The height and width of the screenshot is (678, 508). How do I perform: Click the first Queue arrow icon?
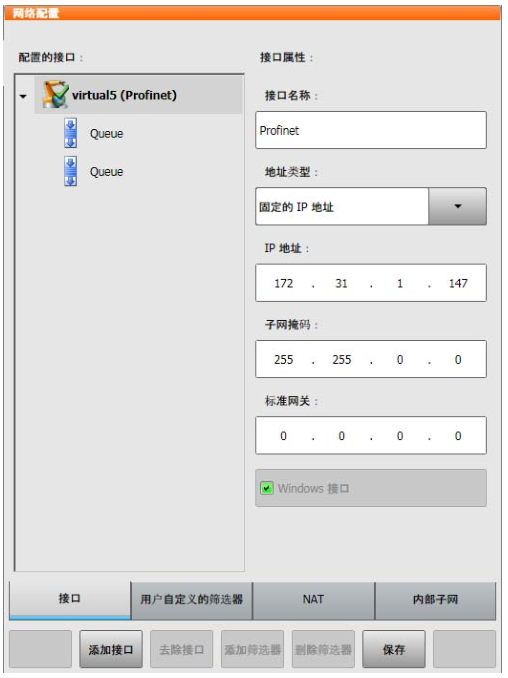click(71, 133)
